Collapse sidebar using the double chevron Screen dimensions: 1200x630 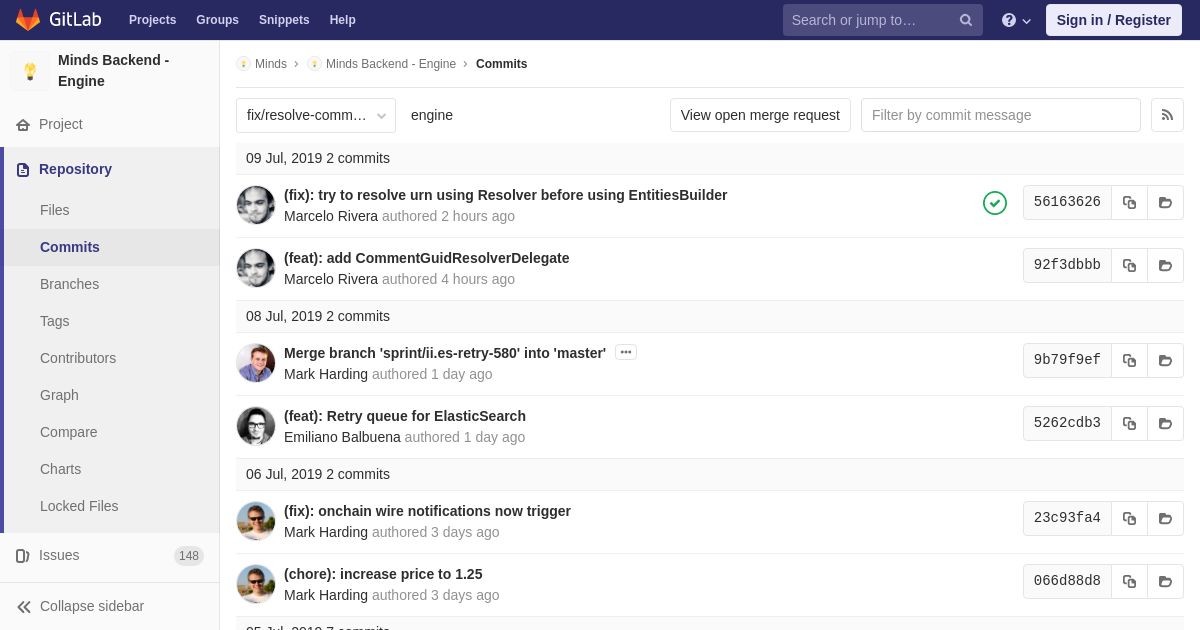[24, 607]
